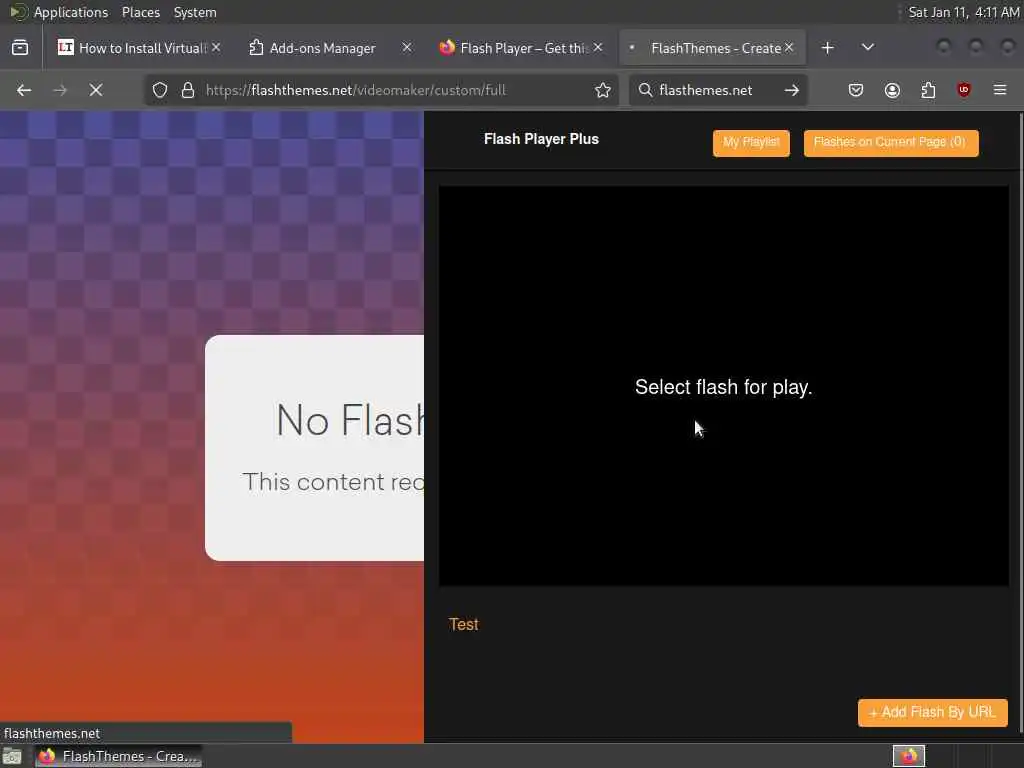Click the Flash Player Plus title
This screenshot has width=1024, height=768.
[x=541, y=139]
